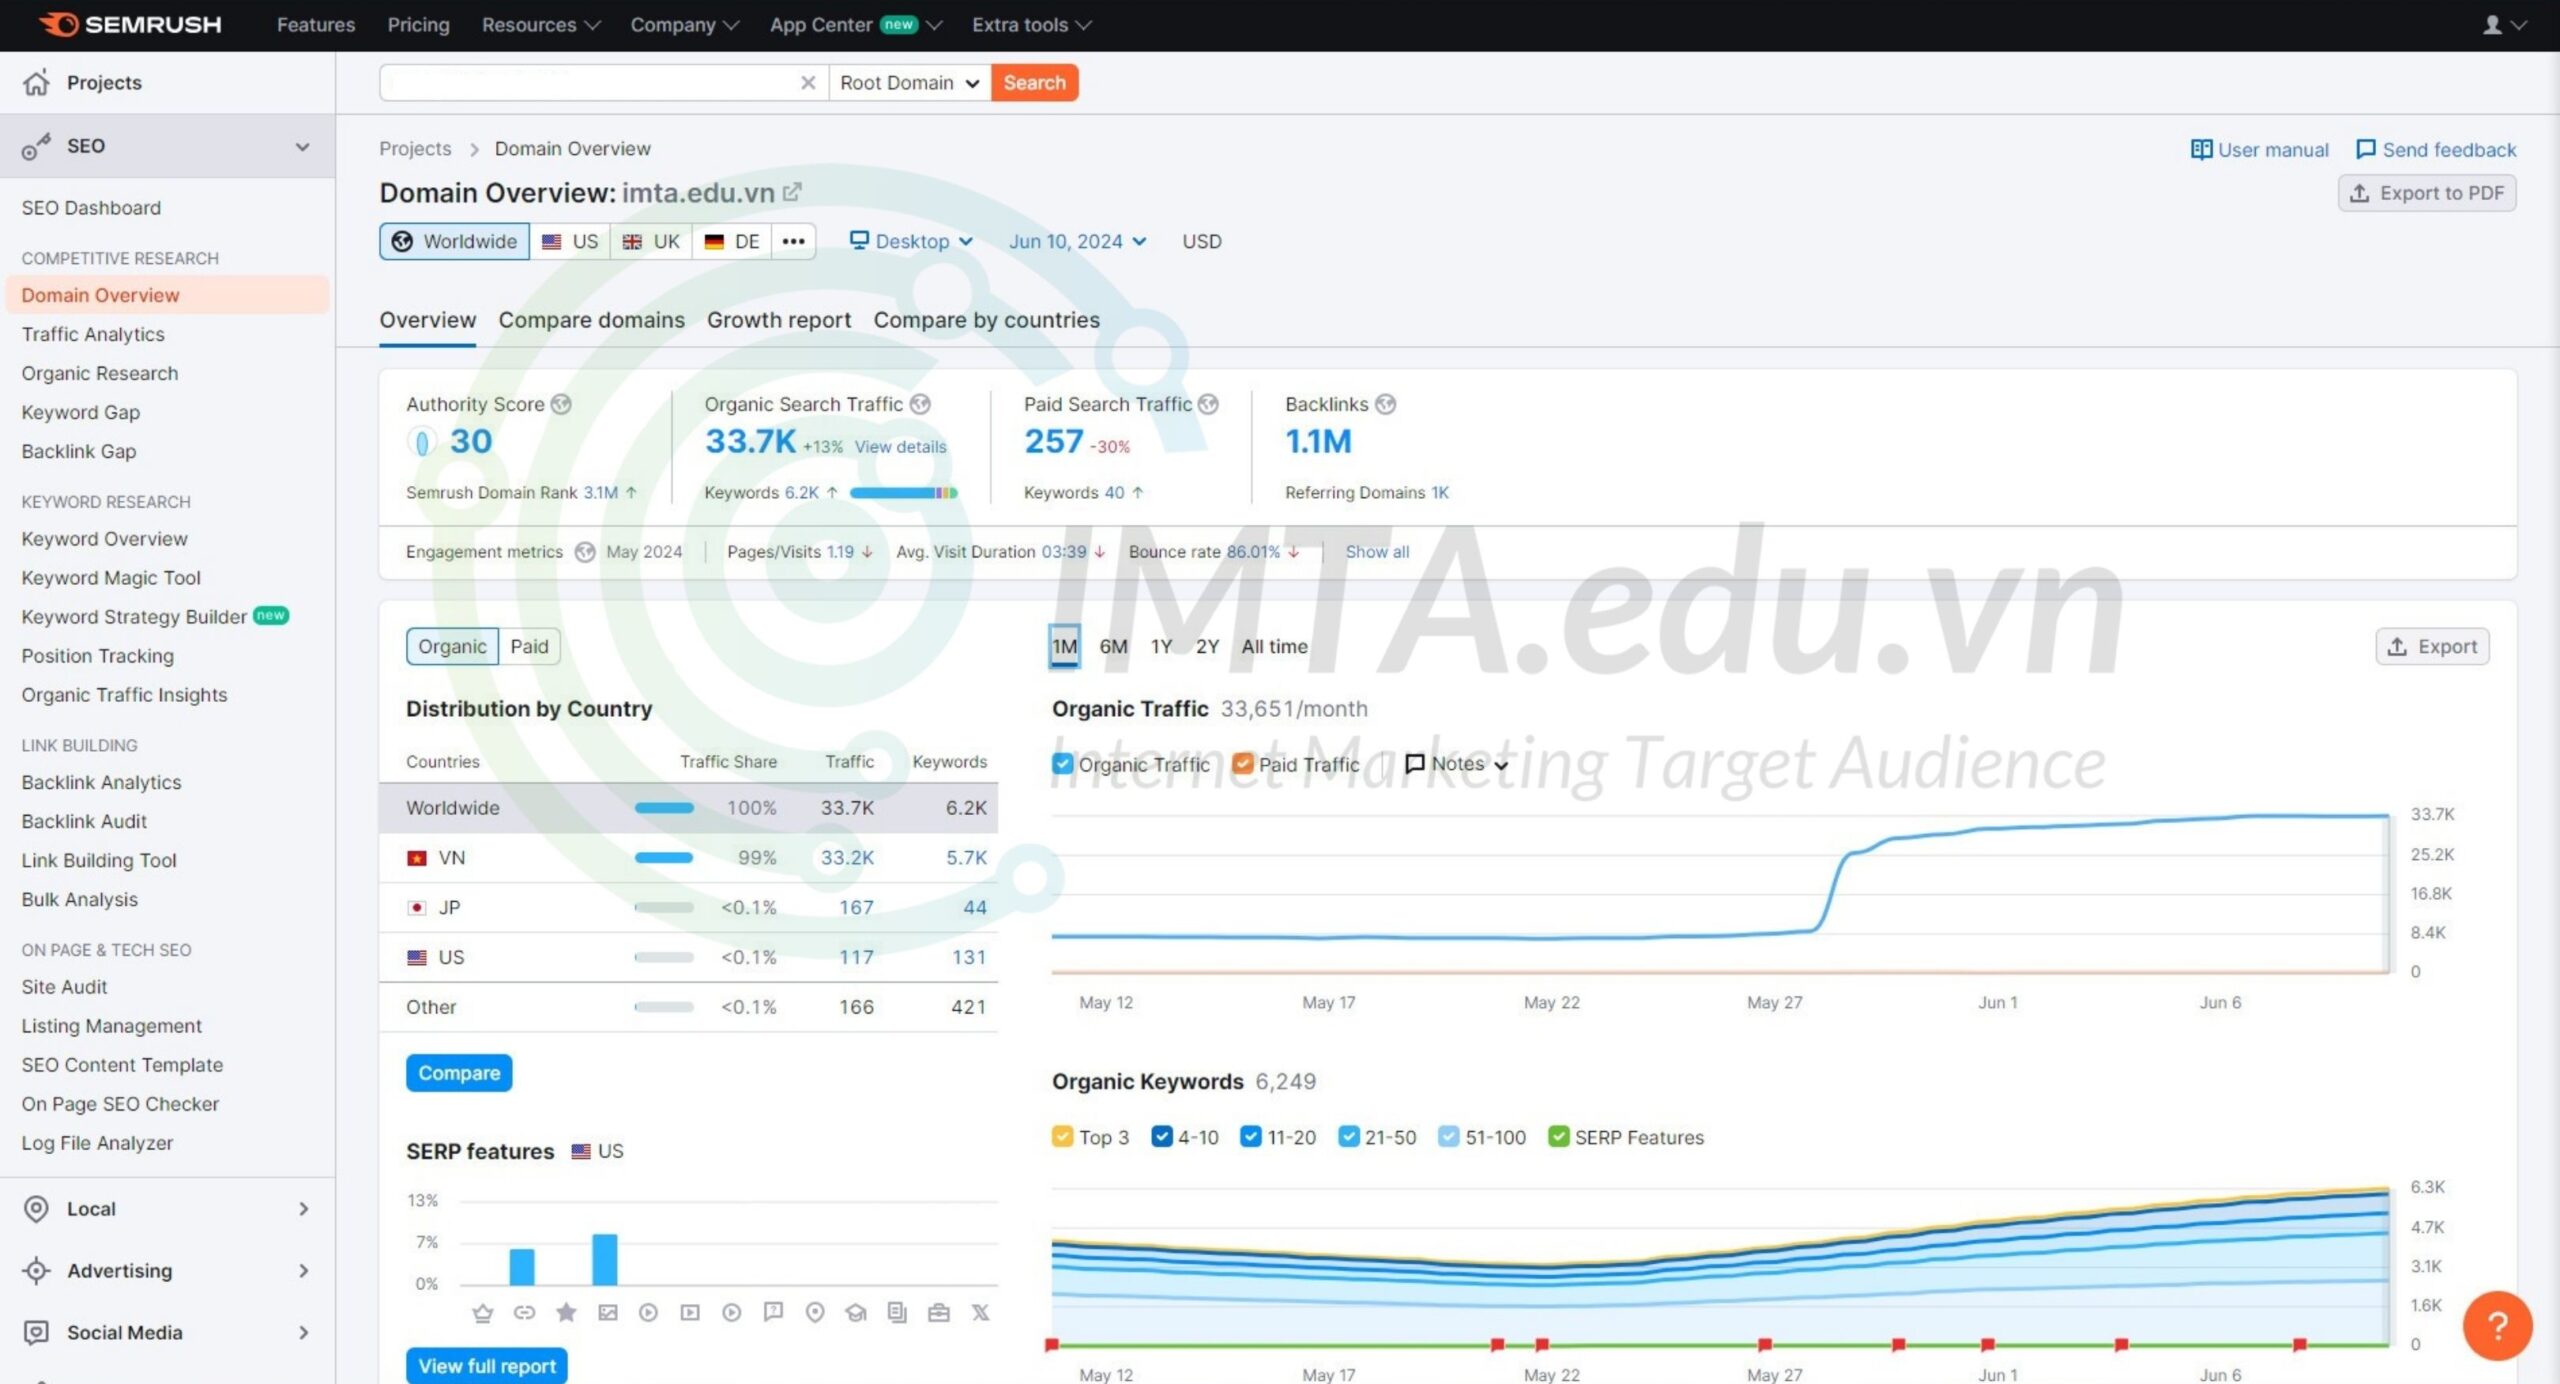Open imta.edu.vn external link icon
2560x1384 pixels.
point(792,191)
